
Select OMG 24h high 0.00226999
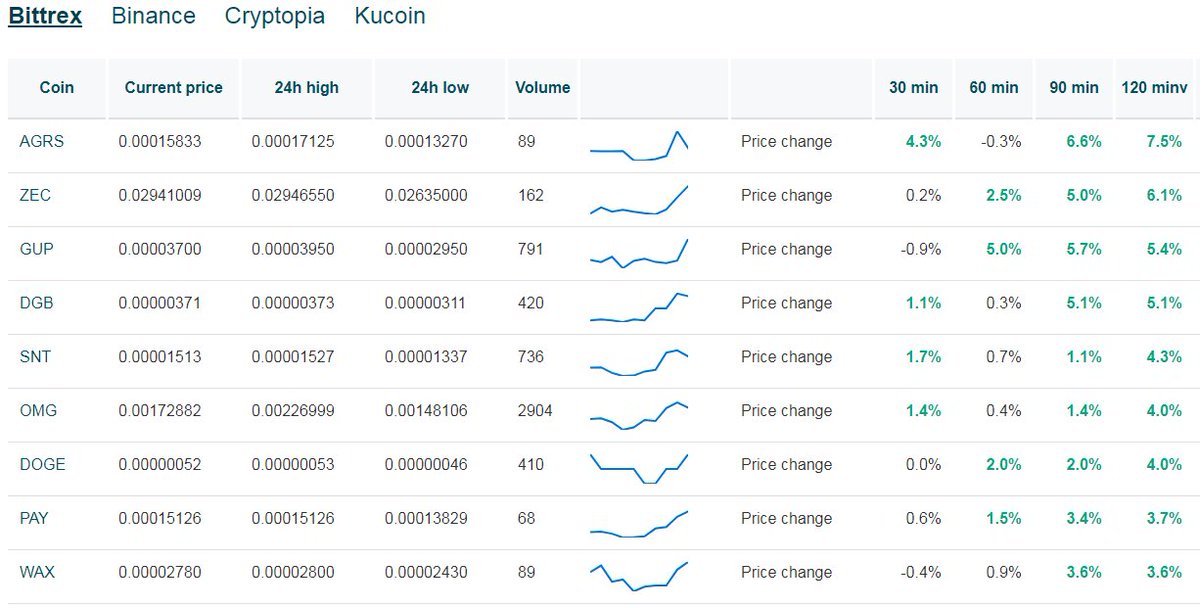click(x=293, y=412)
